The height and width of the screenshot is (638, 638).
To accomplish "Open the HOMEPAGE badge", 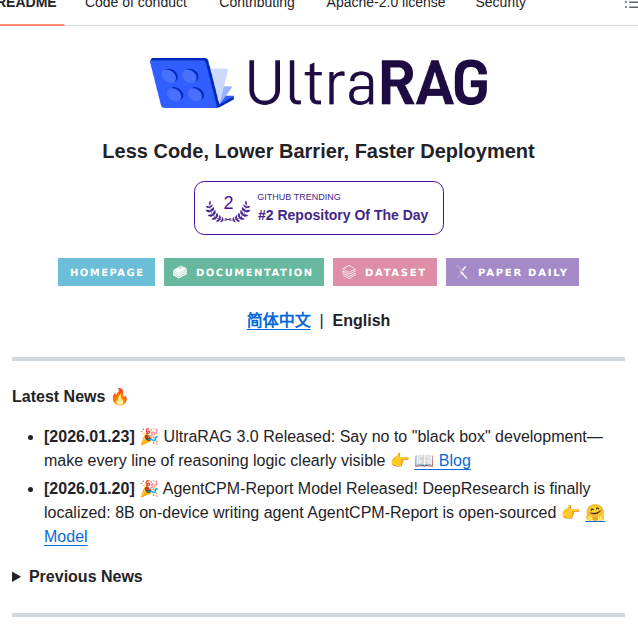I will tap(106, 272).
